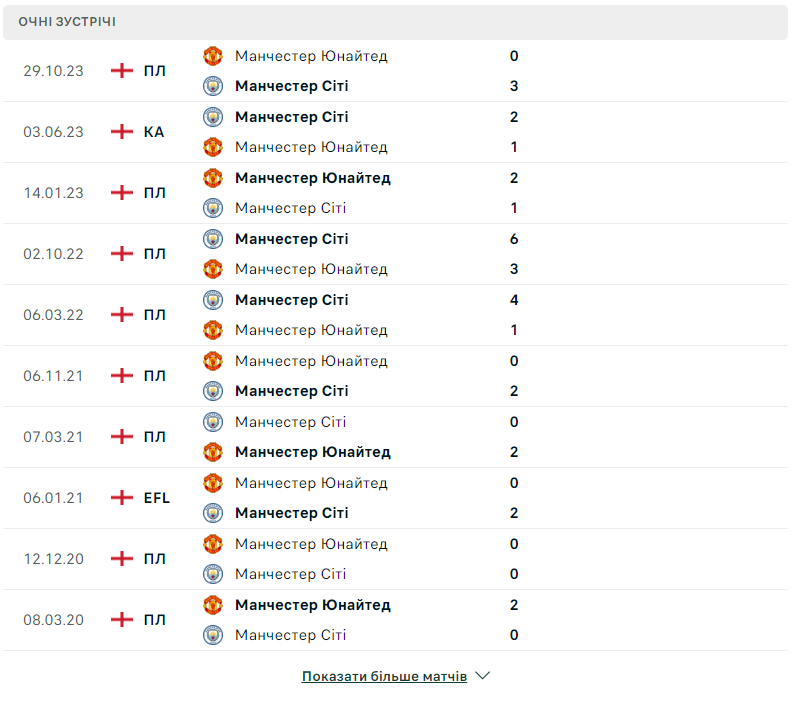
Task: Click the EFL competition label for 06.01.21
Action: [157, 498]
